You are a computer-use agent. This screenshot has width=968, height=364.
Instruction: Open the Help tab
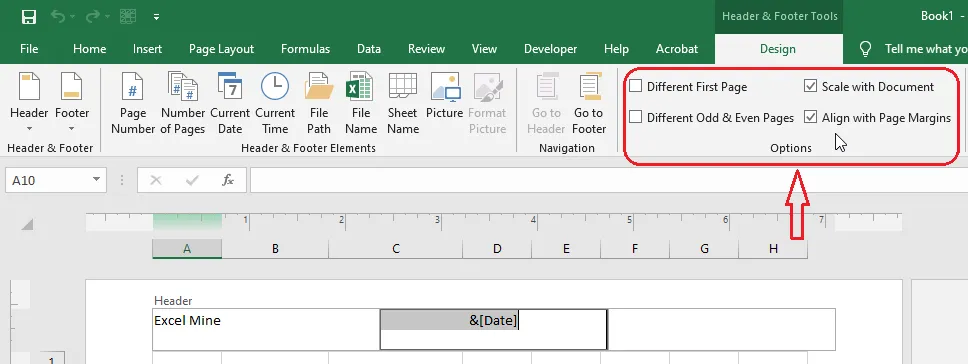(616, 49)
